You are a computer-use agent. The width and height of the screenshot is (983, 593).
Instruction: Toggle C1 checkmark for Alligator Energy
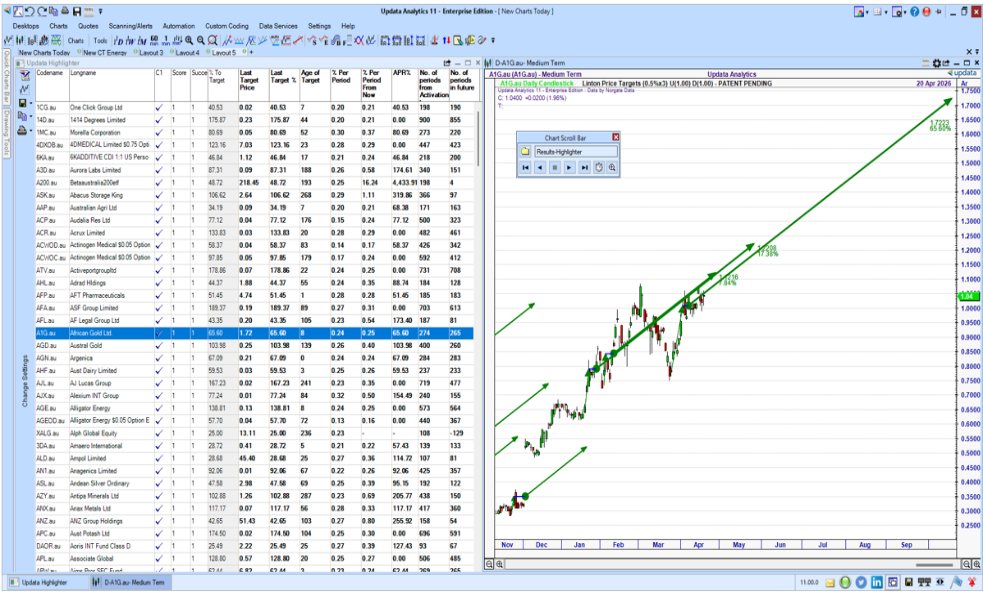pyautogui.click(x=159, y=409)
